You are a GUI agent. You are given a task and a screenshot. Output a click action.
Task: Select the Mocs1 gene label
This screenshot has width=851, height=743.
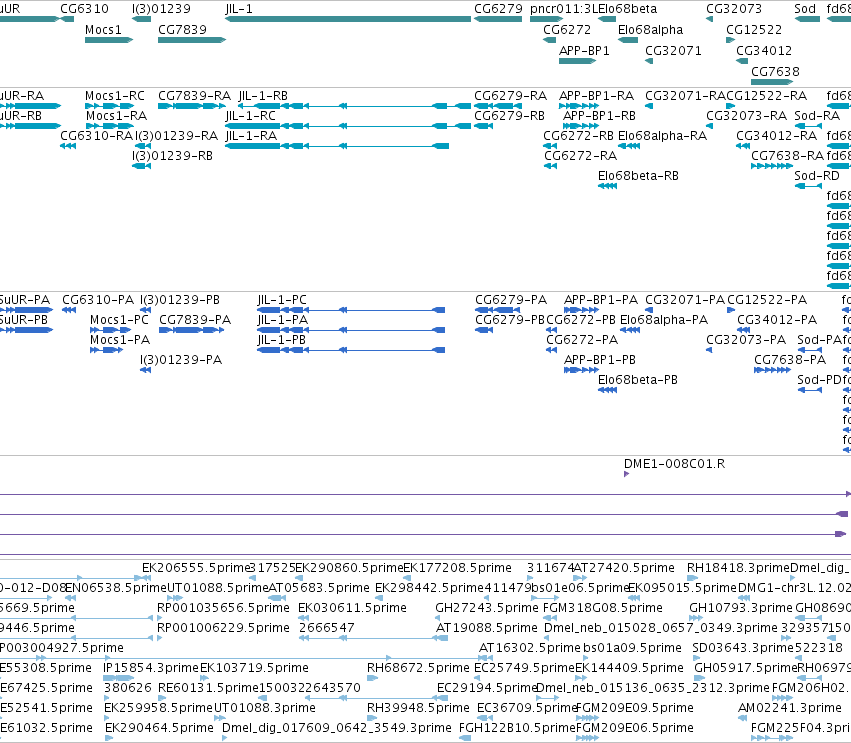pos(103,30)
